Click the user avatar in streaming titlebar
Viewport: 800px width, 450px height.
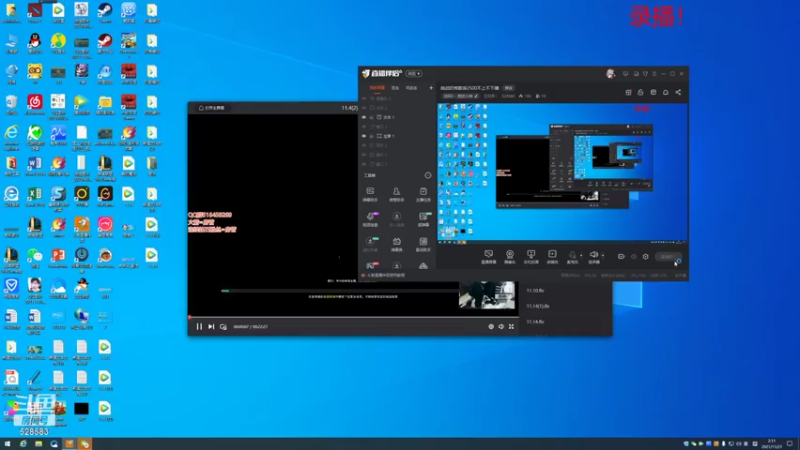610,73
